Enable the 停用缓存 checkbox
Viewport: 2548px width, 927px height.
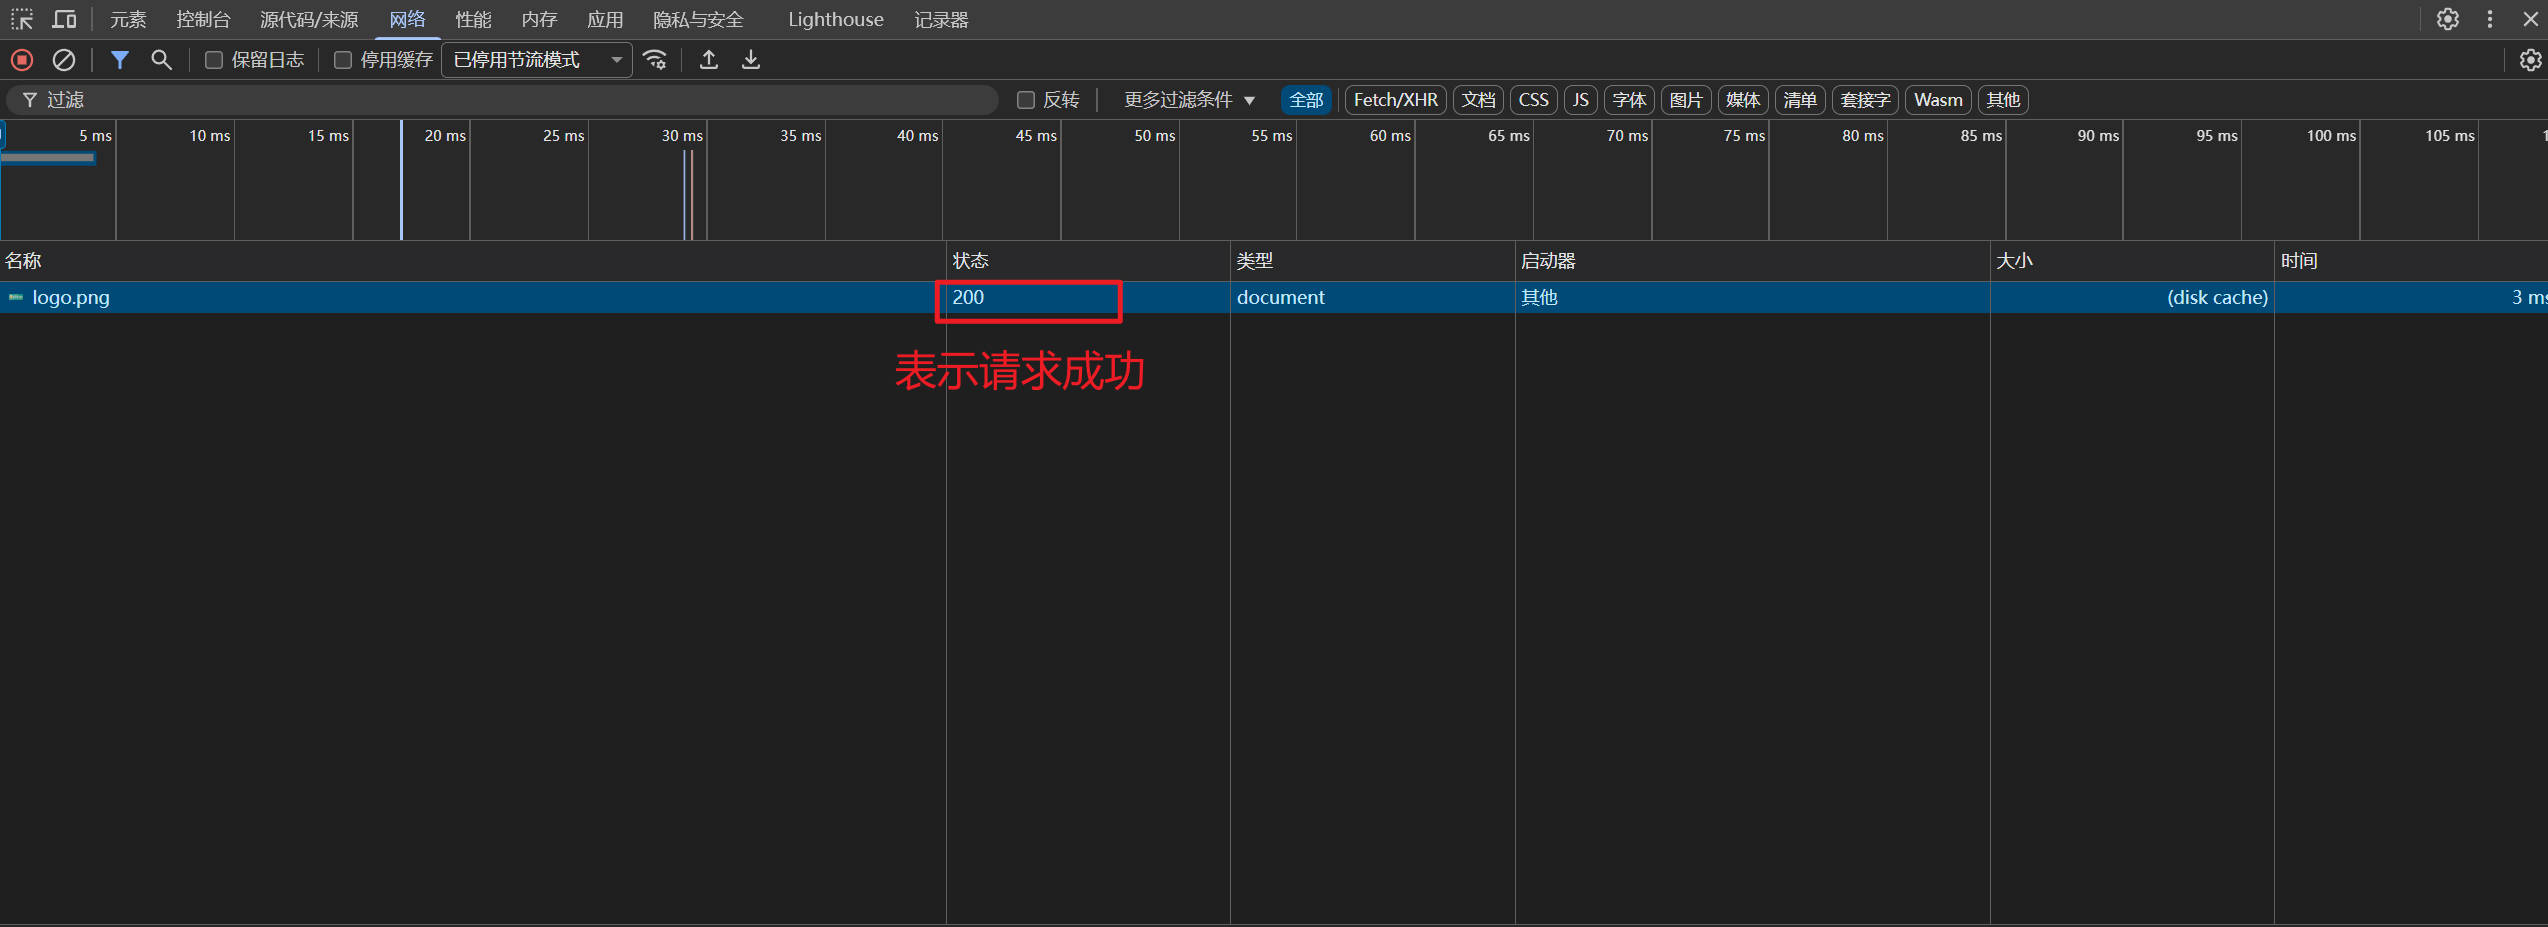pos(343,60)
